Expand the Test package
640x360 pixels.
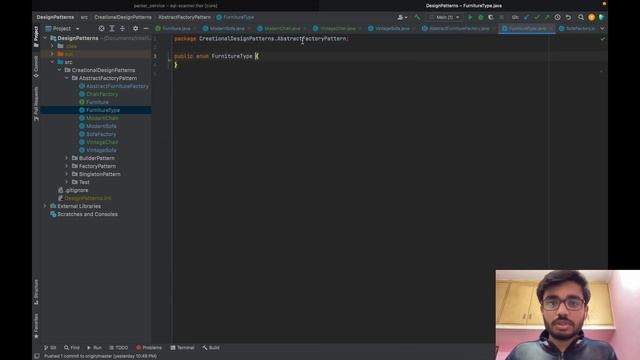click(67, 182)
